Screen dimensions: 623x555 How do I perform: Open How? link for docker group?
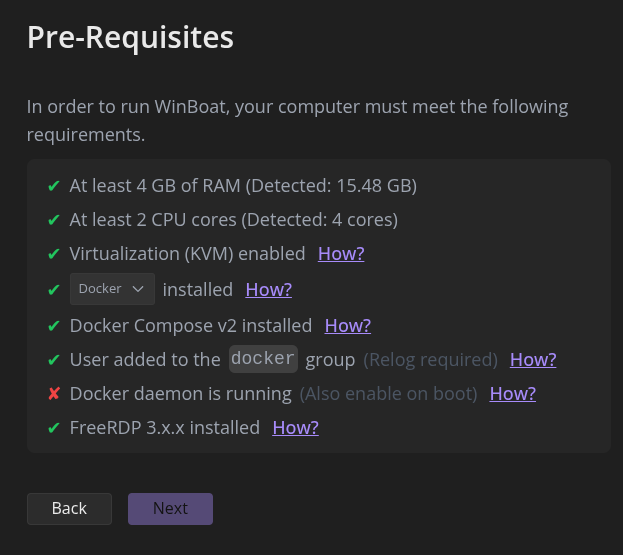[532, 359]
